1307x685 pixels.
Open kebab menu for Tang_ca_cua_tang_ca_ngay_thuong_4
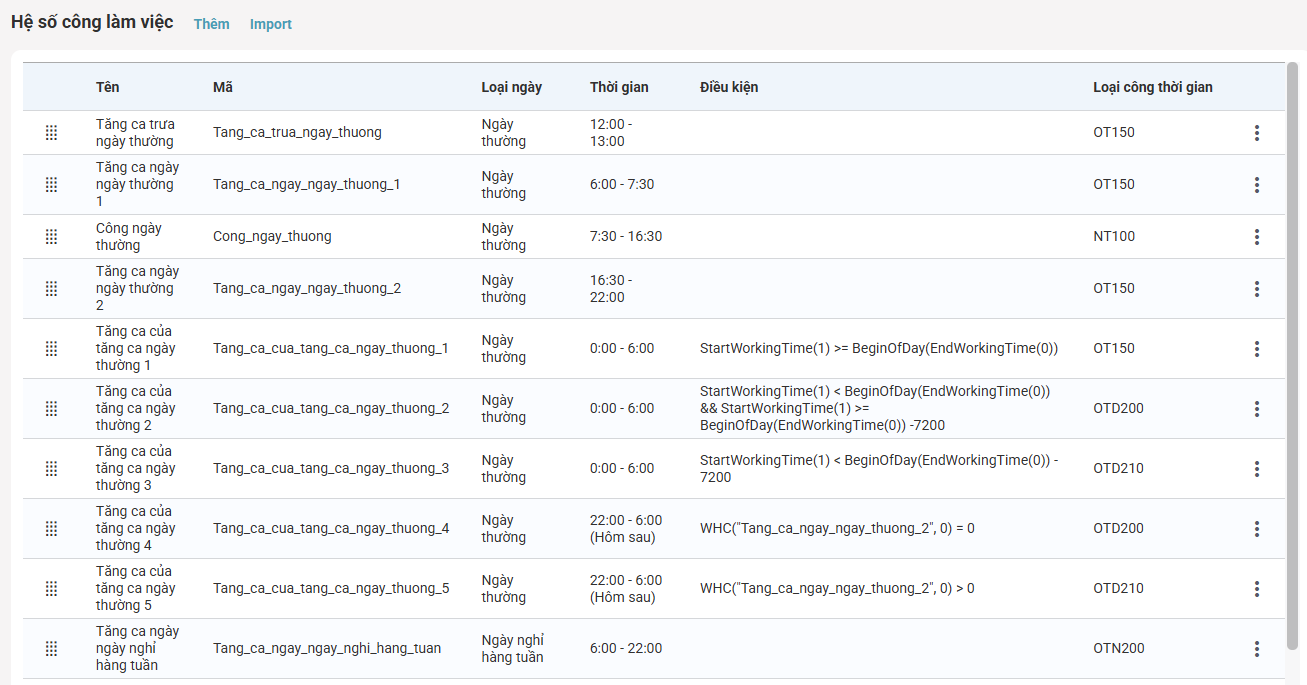(1257, 529)
